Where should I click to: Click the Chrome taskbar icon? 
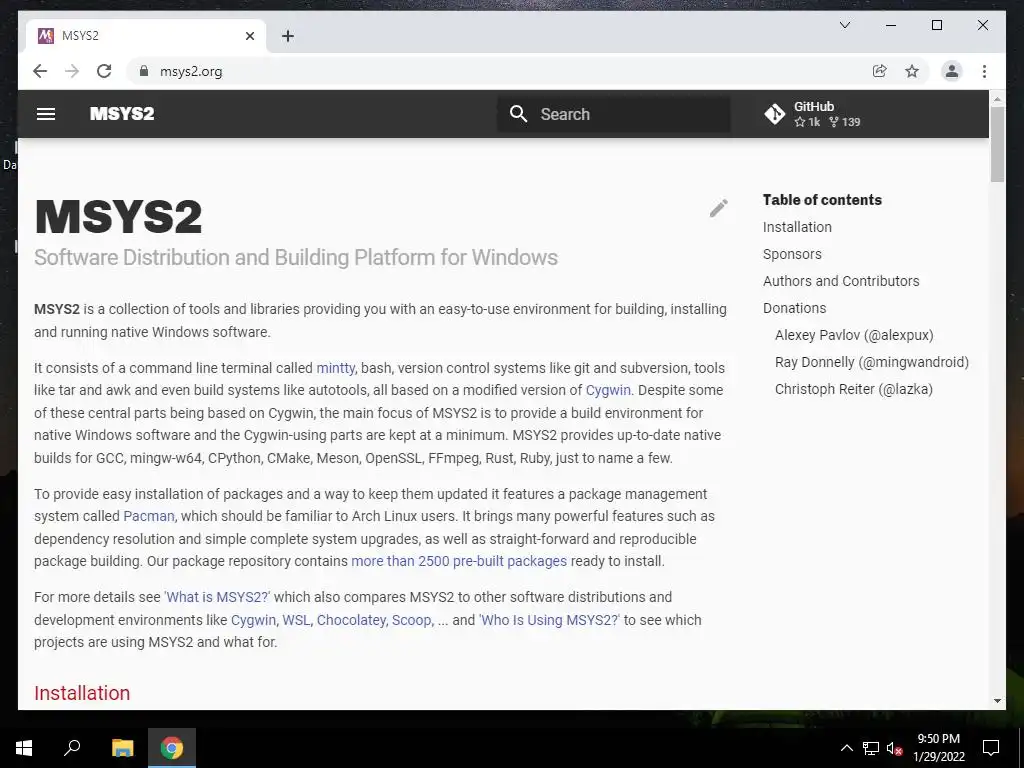(x=172, y=748)
